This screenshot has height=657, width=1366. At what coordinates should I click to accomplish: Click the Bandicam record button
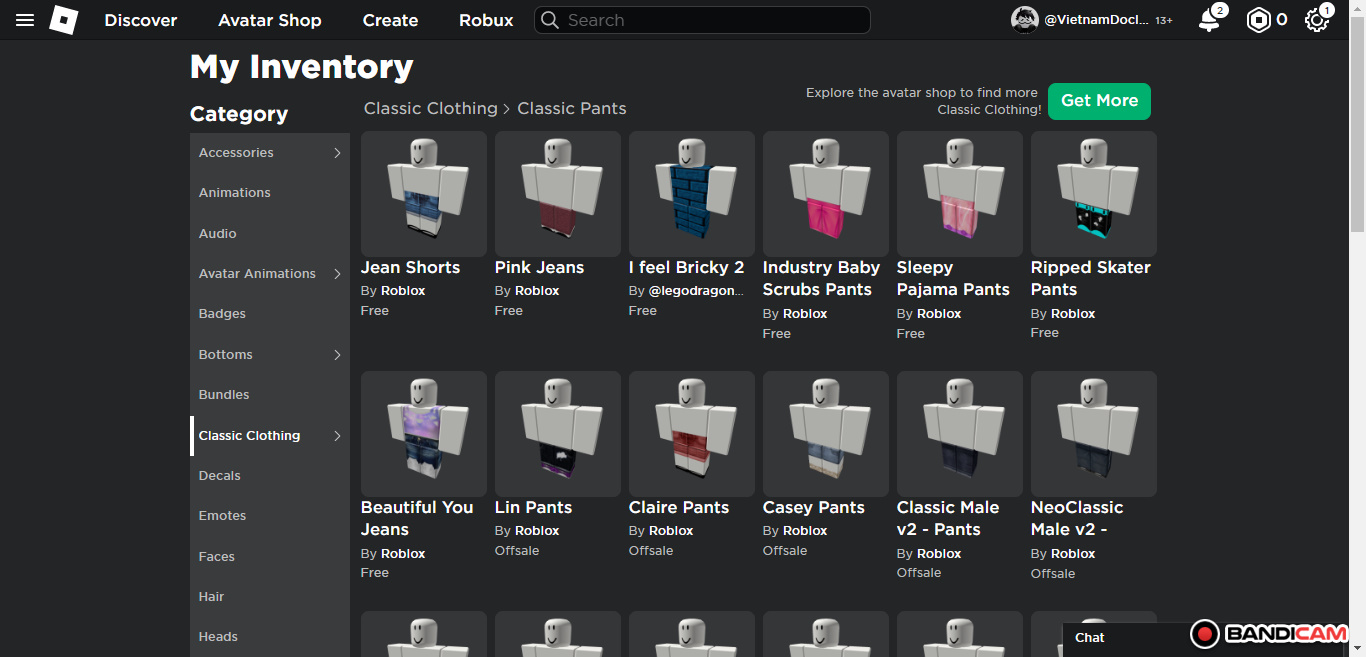pos(1205,634)
